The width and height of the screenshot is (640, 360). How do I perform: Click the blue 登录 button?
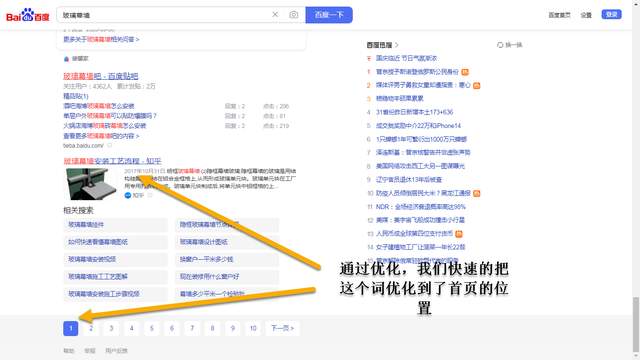(x=611, y=15)
